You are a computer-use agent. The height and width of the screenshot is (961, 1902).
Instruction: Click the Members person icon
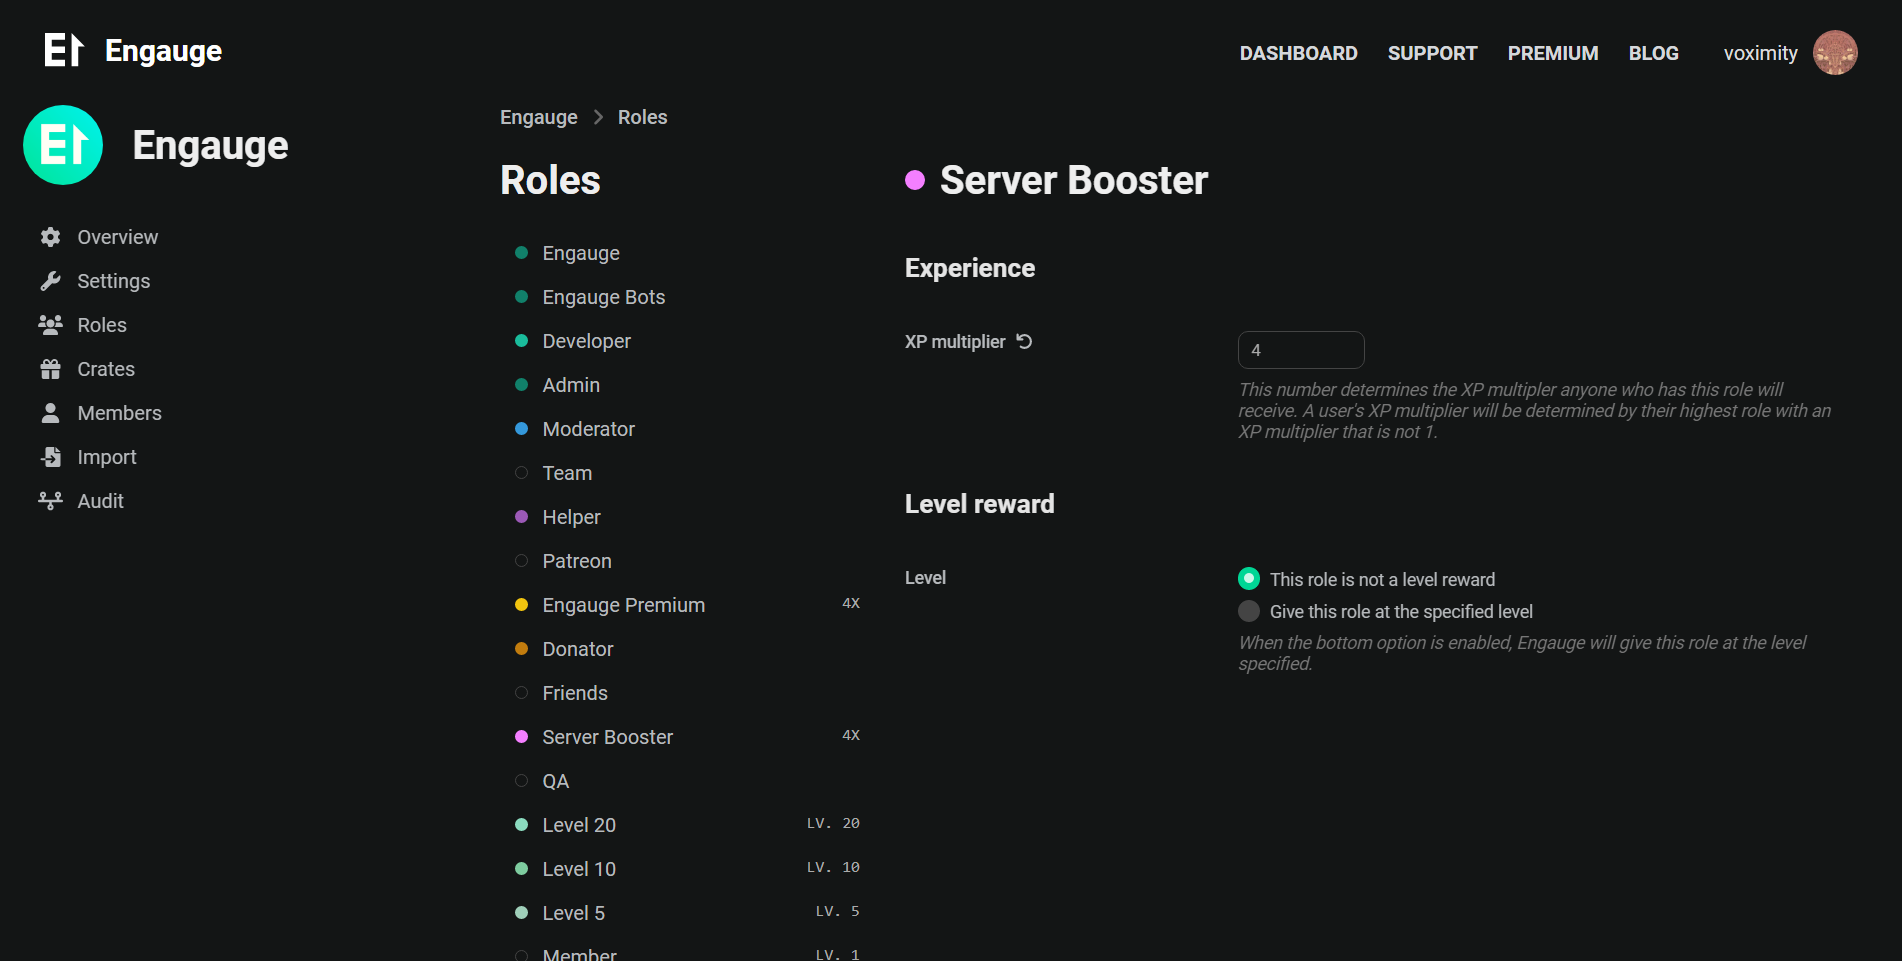[50, 413]
